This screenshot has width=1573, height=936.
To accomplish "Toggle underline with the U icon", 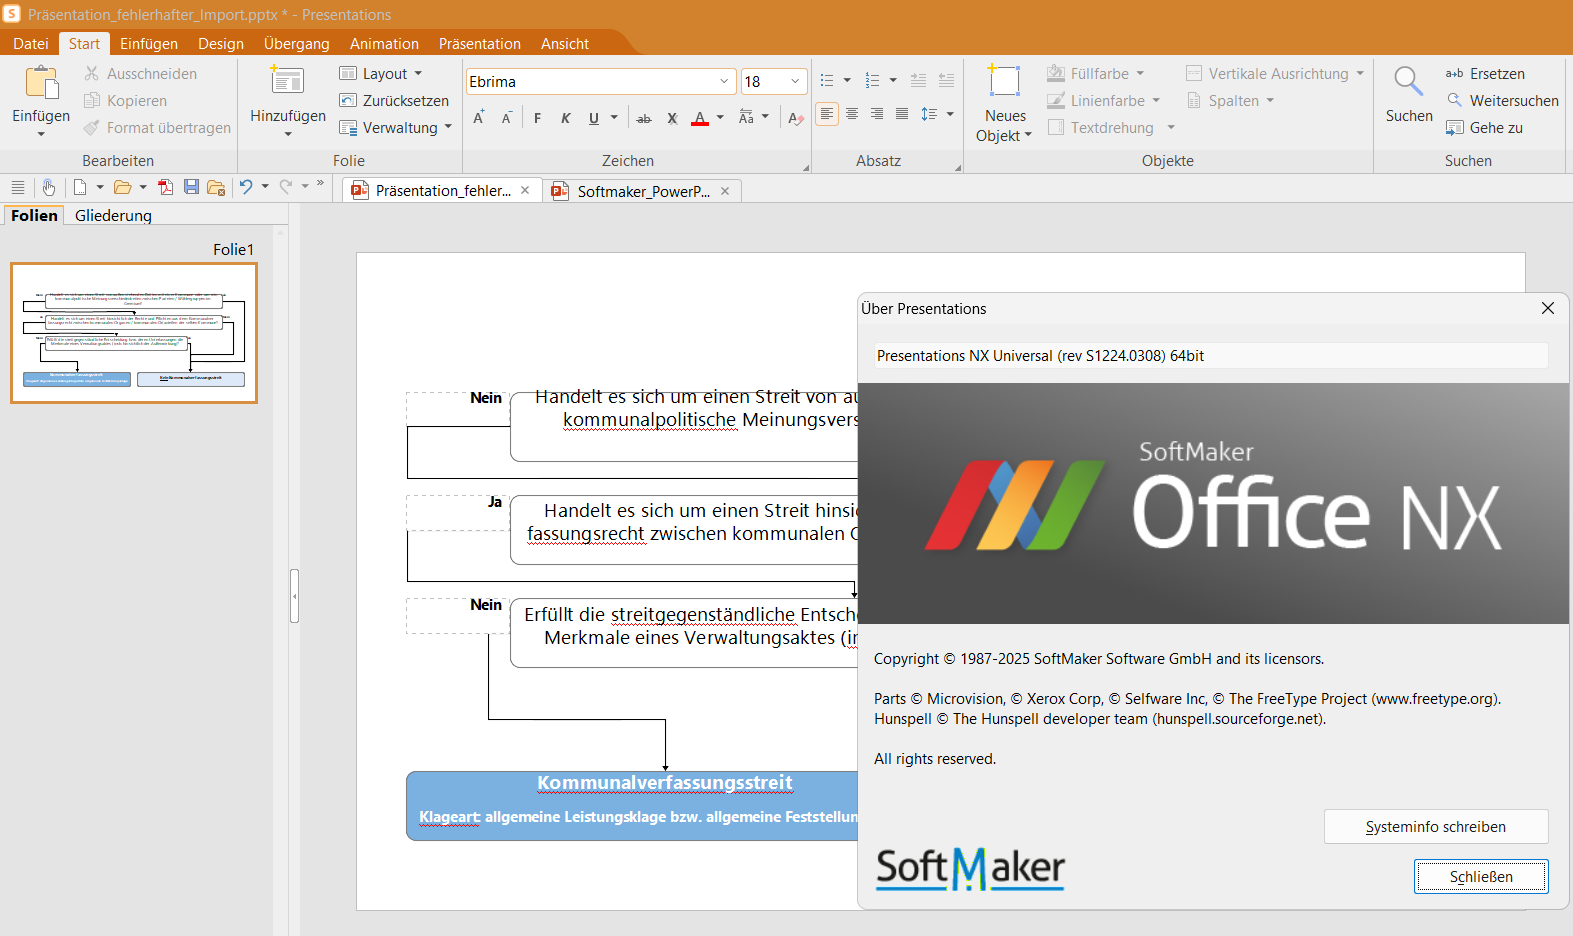I will point(593,118).
